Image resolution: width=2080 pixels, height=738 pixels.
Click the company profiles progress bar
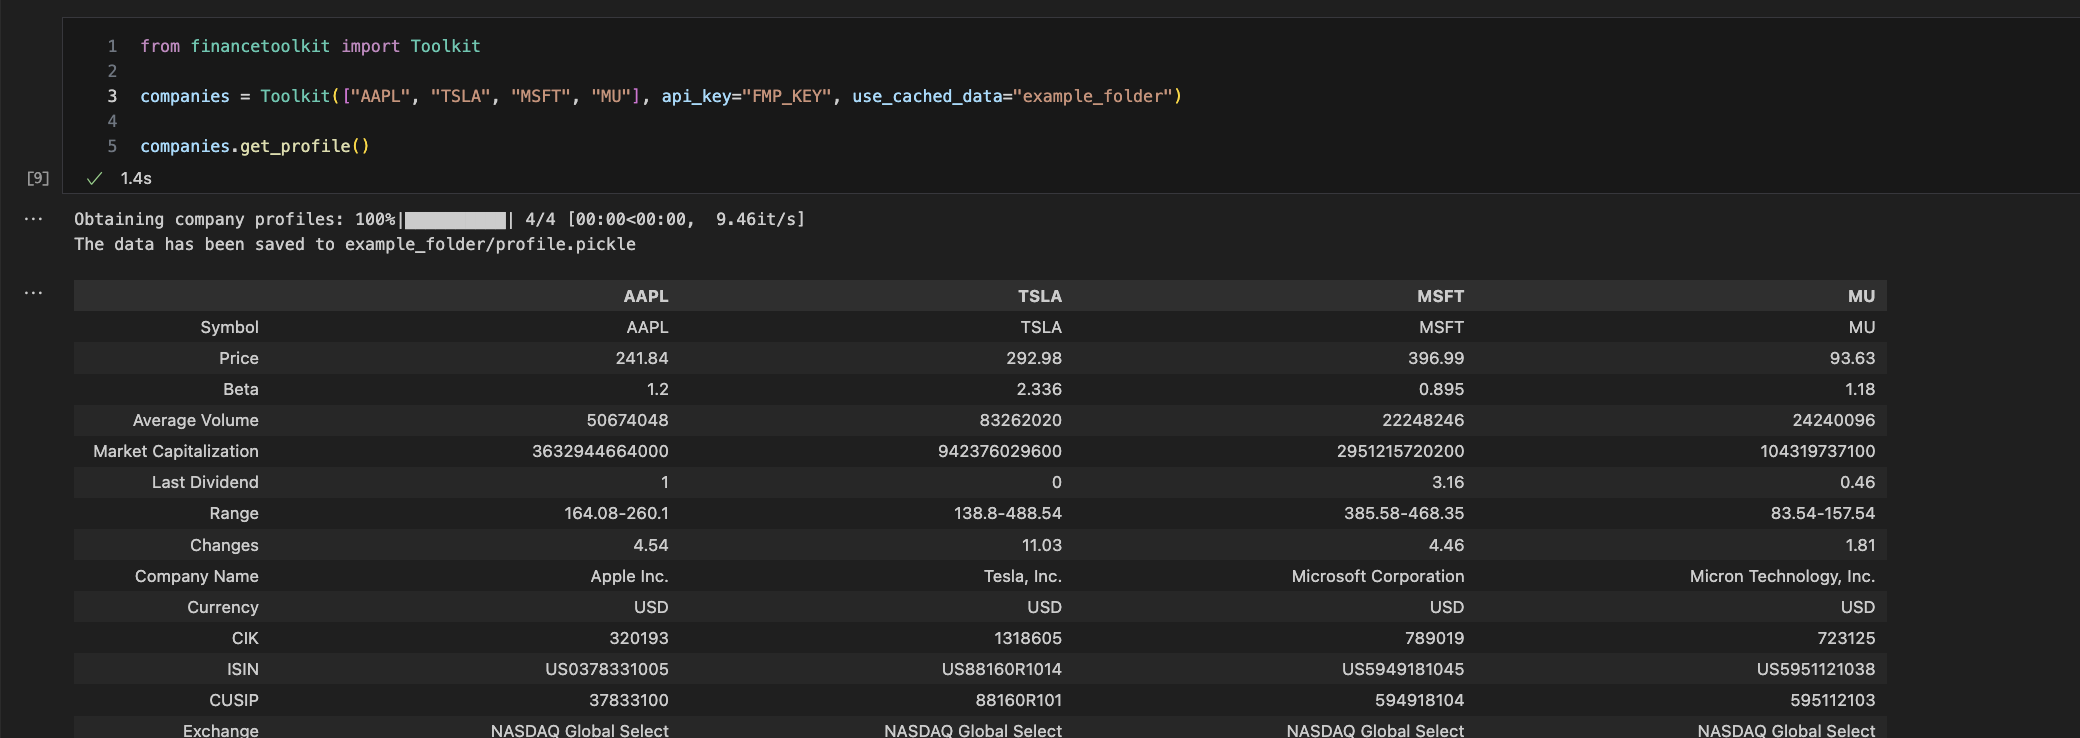[x=455, y=220]
